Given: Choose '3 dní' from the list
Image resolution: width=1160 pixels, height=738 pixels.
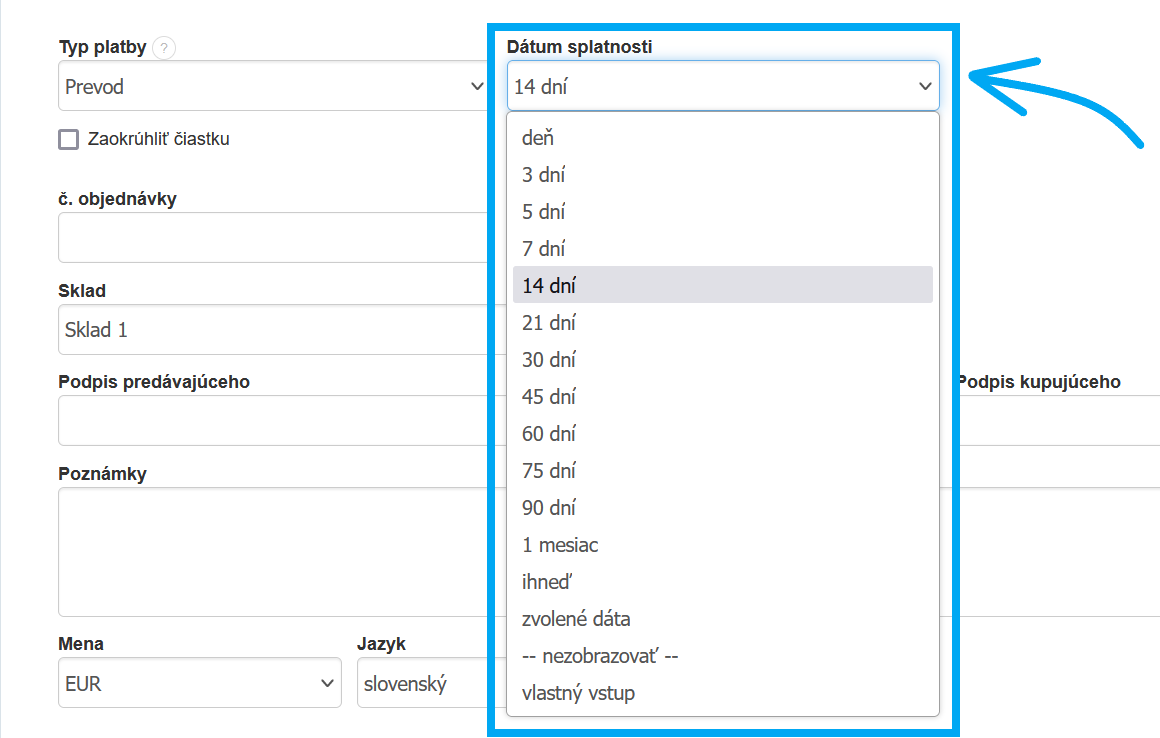Looking at the screenshot, I should (544, 175).
